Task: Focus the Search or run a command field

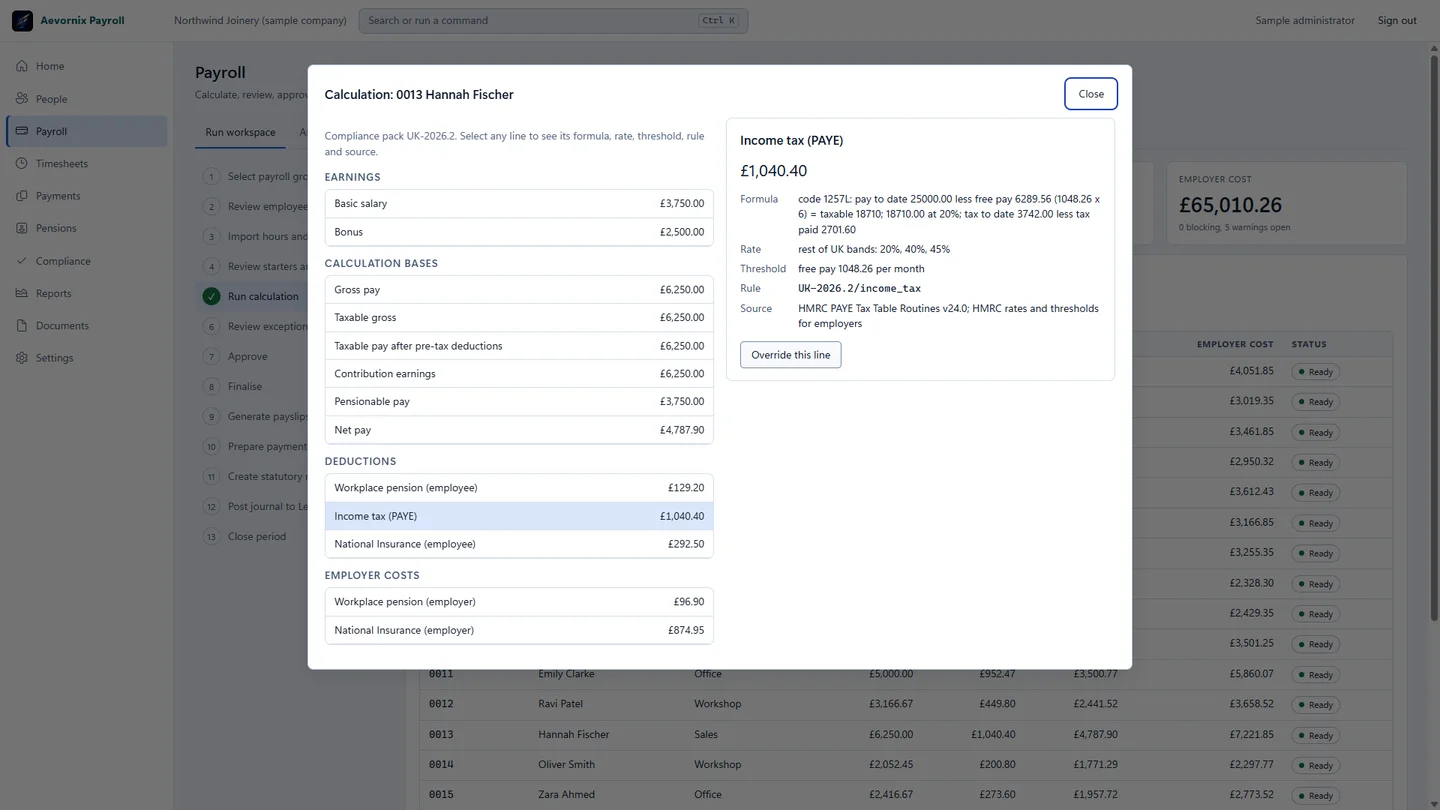Action: 553,20
